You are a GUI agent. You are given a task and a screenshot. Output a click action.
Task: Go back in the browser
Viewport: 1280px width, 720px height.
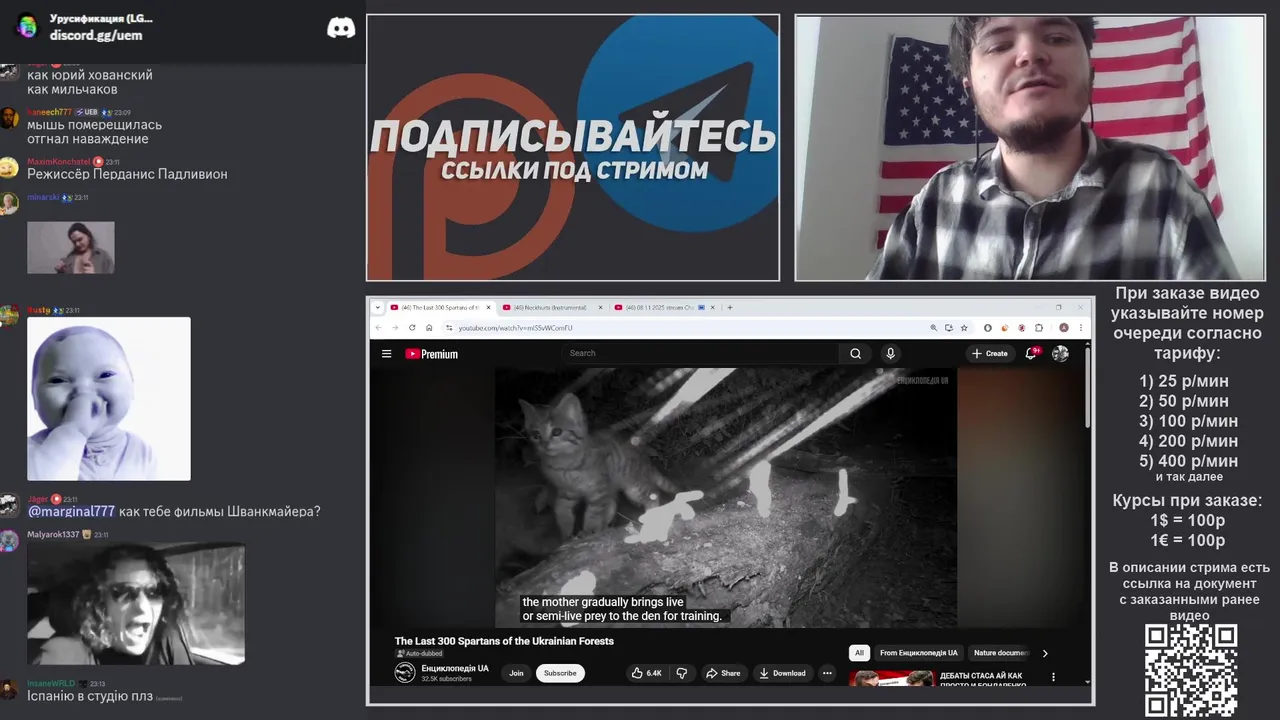[378, 327]
